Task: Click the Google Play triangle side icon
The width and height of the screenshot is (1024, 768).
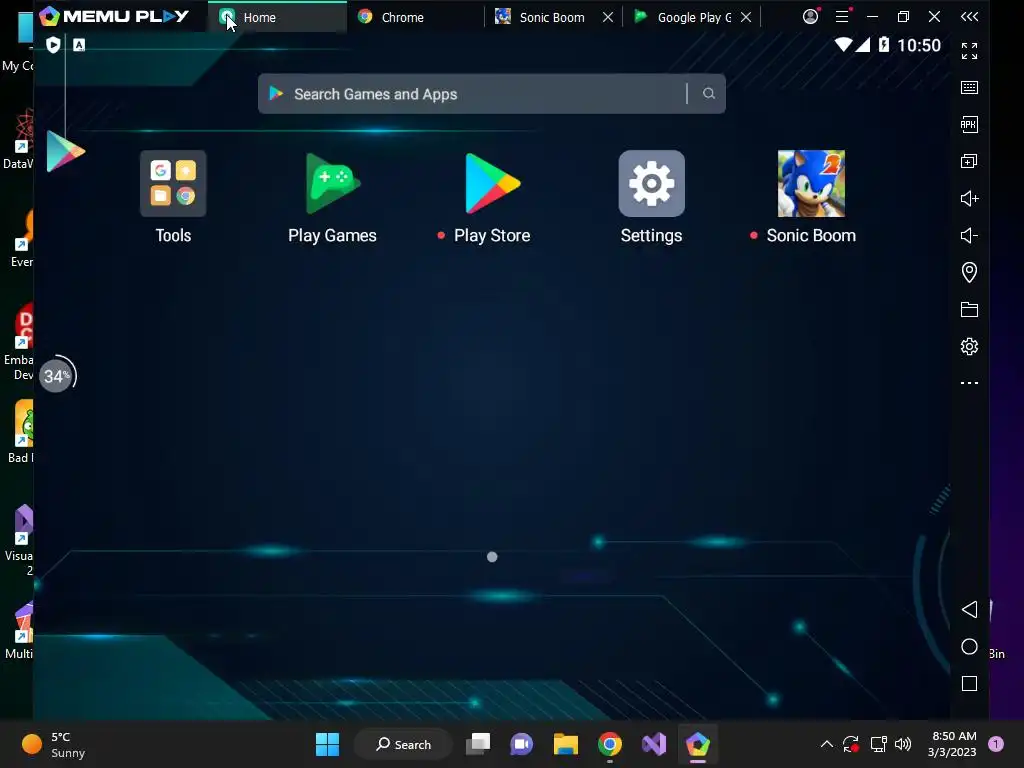Action: (65, 152)
